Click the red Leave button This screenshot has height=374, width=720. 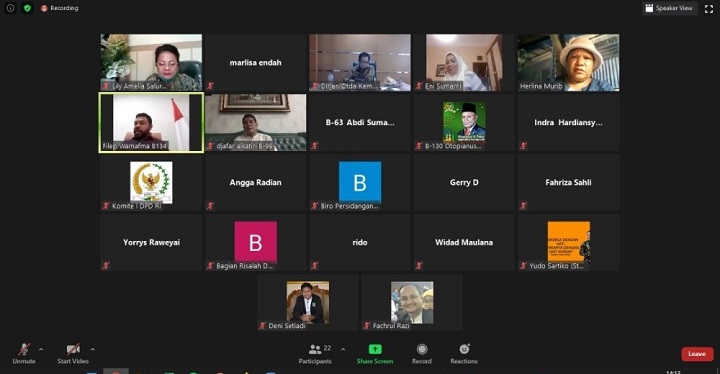coord(697,354)
